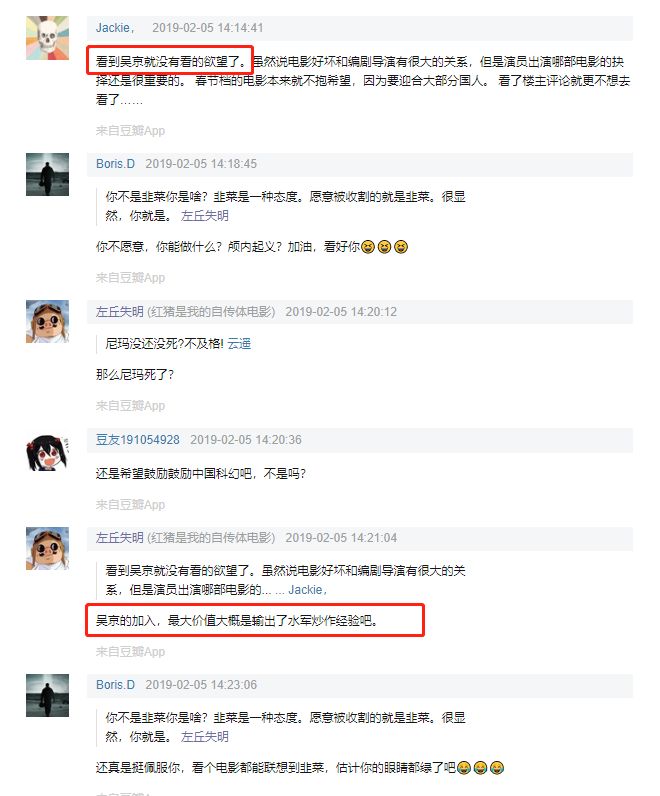Click the last crying-laugh emoji after 都绿了吧
660x796 pixels.
tap(497, 768)
